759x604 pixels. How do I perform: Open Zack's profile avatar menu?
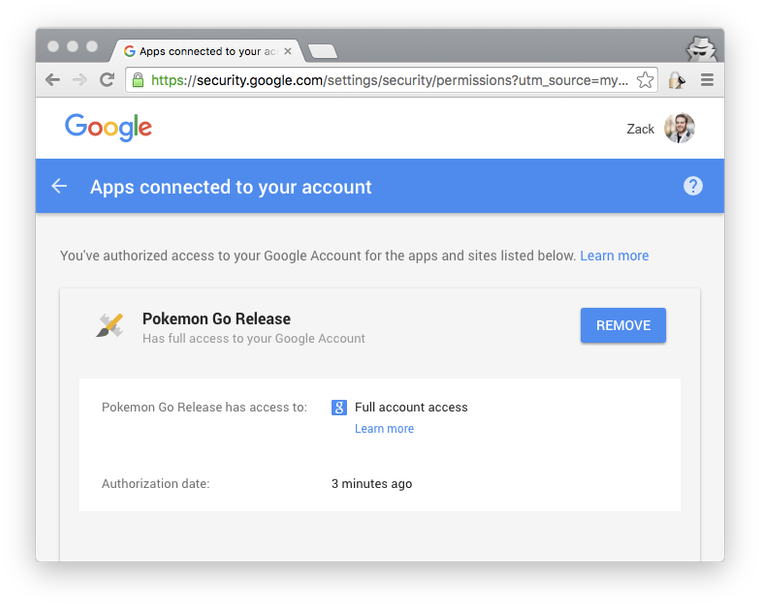pos(679,128)
